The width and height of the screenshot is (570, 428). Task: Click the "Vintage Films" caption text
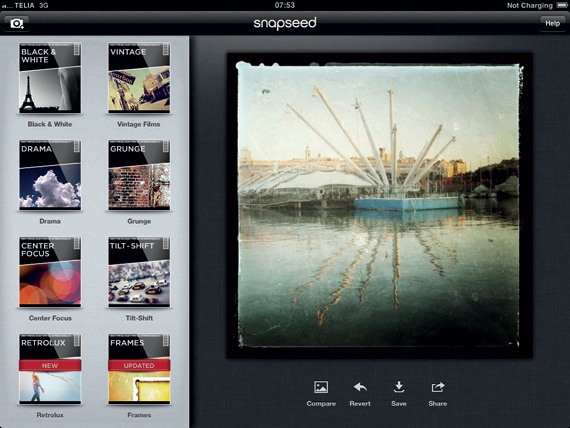point(139,124)
